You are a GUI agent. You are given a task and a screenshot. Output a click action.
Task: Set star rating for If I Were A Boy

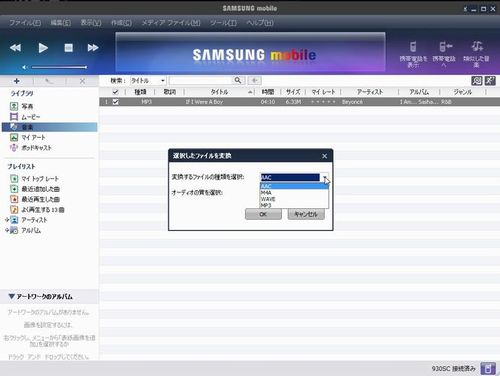(x=323, y=102)
